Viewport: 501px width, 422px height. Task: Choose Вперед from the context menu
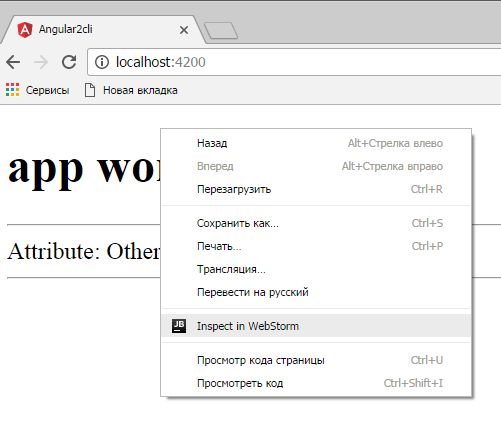[x=316, y=166]
